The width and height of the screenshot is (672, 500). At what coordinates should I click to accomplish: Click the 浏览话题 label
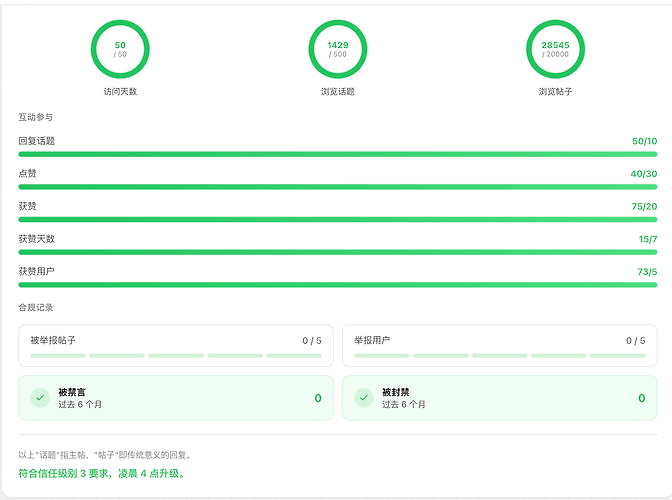coord(338,91)
